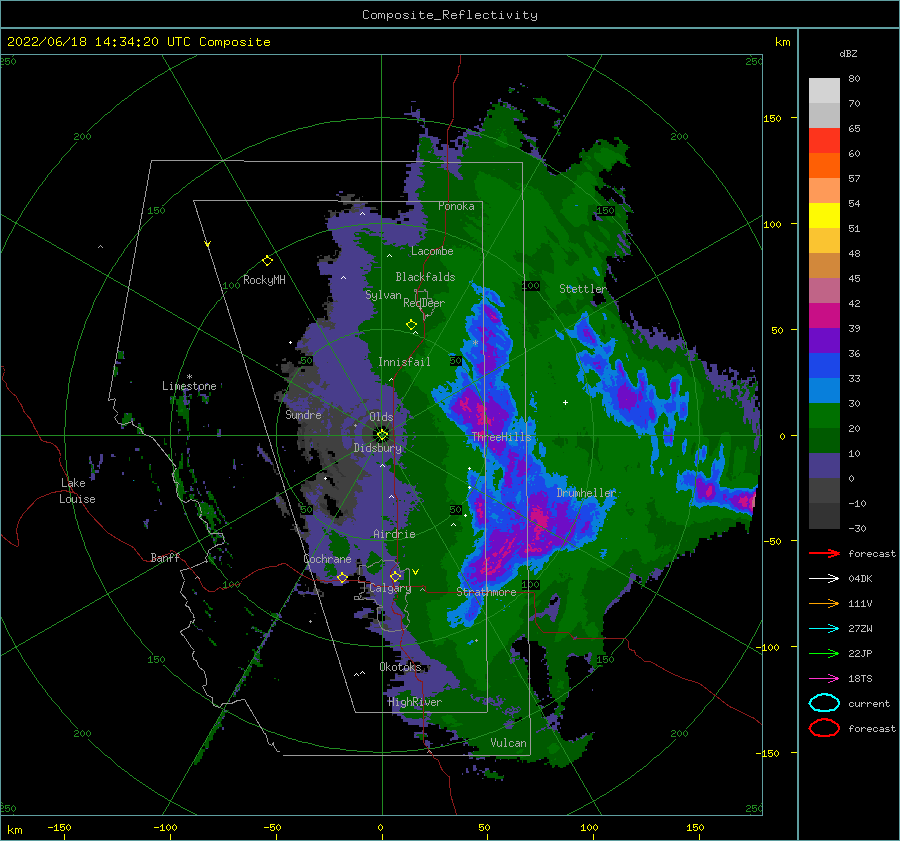Click the white plus marker east of ThreeHills

pyautogui.click(x=565, y=402)
